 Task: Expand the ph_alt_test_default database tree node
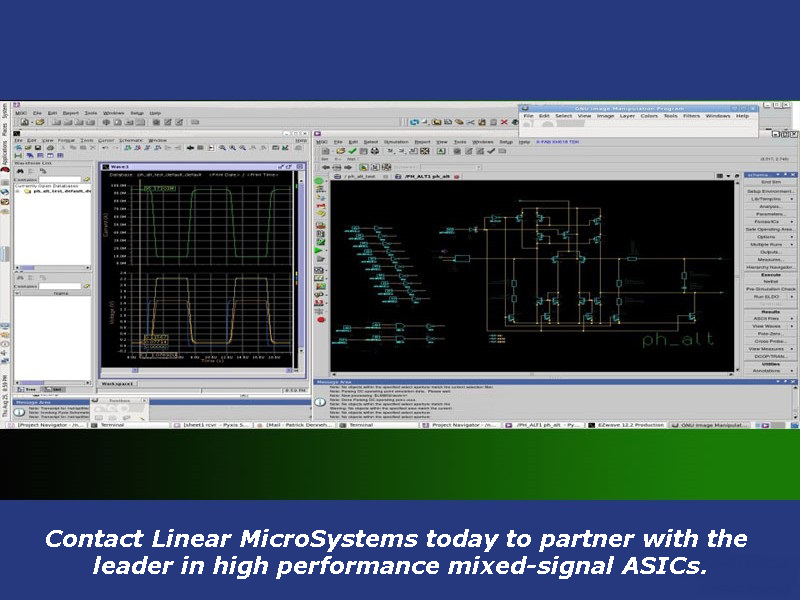coord(18,191)
